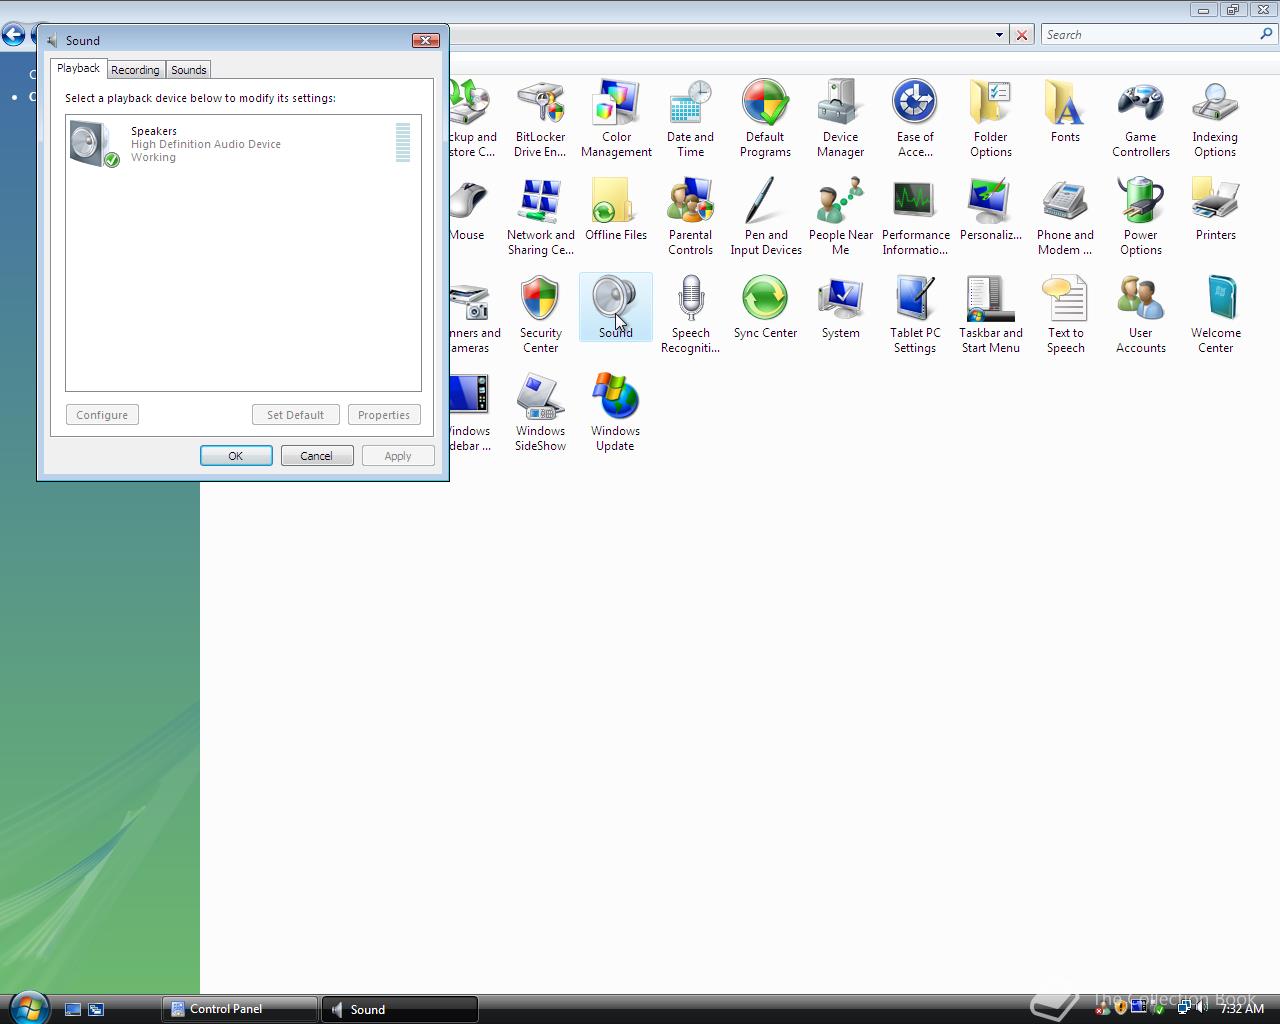The image size is (1280, 1024).
Task: Switch to the Sounds tab
Action: [x=188, y=70]
